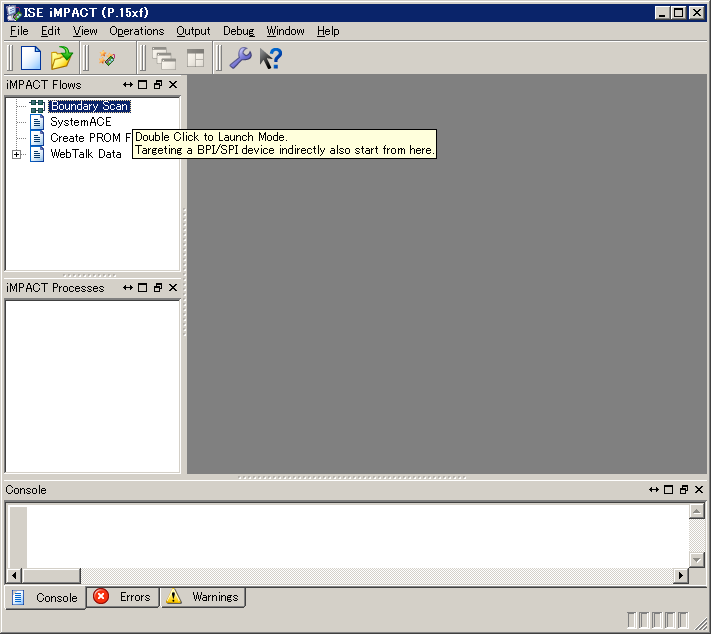
Task: Open the Debug menu
Action: pyautogui.click(x=239, y=31)
